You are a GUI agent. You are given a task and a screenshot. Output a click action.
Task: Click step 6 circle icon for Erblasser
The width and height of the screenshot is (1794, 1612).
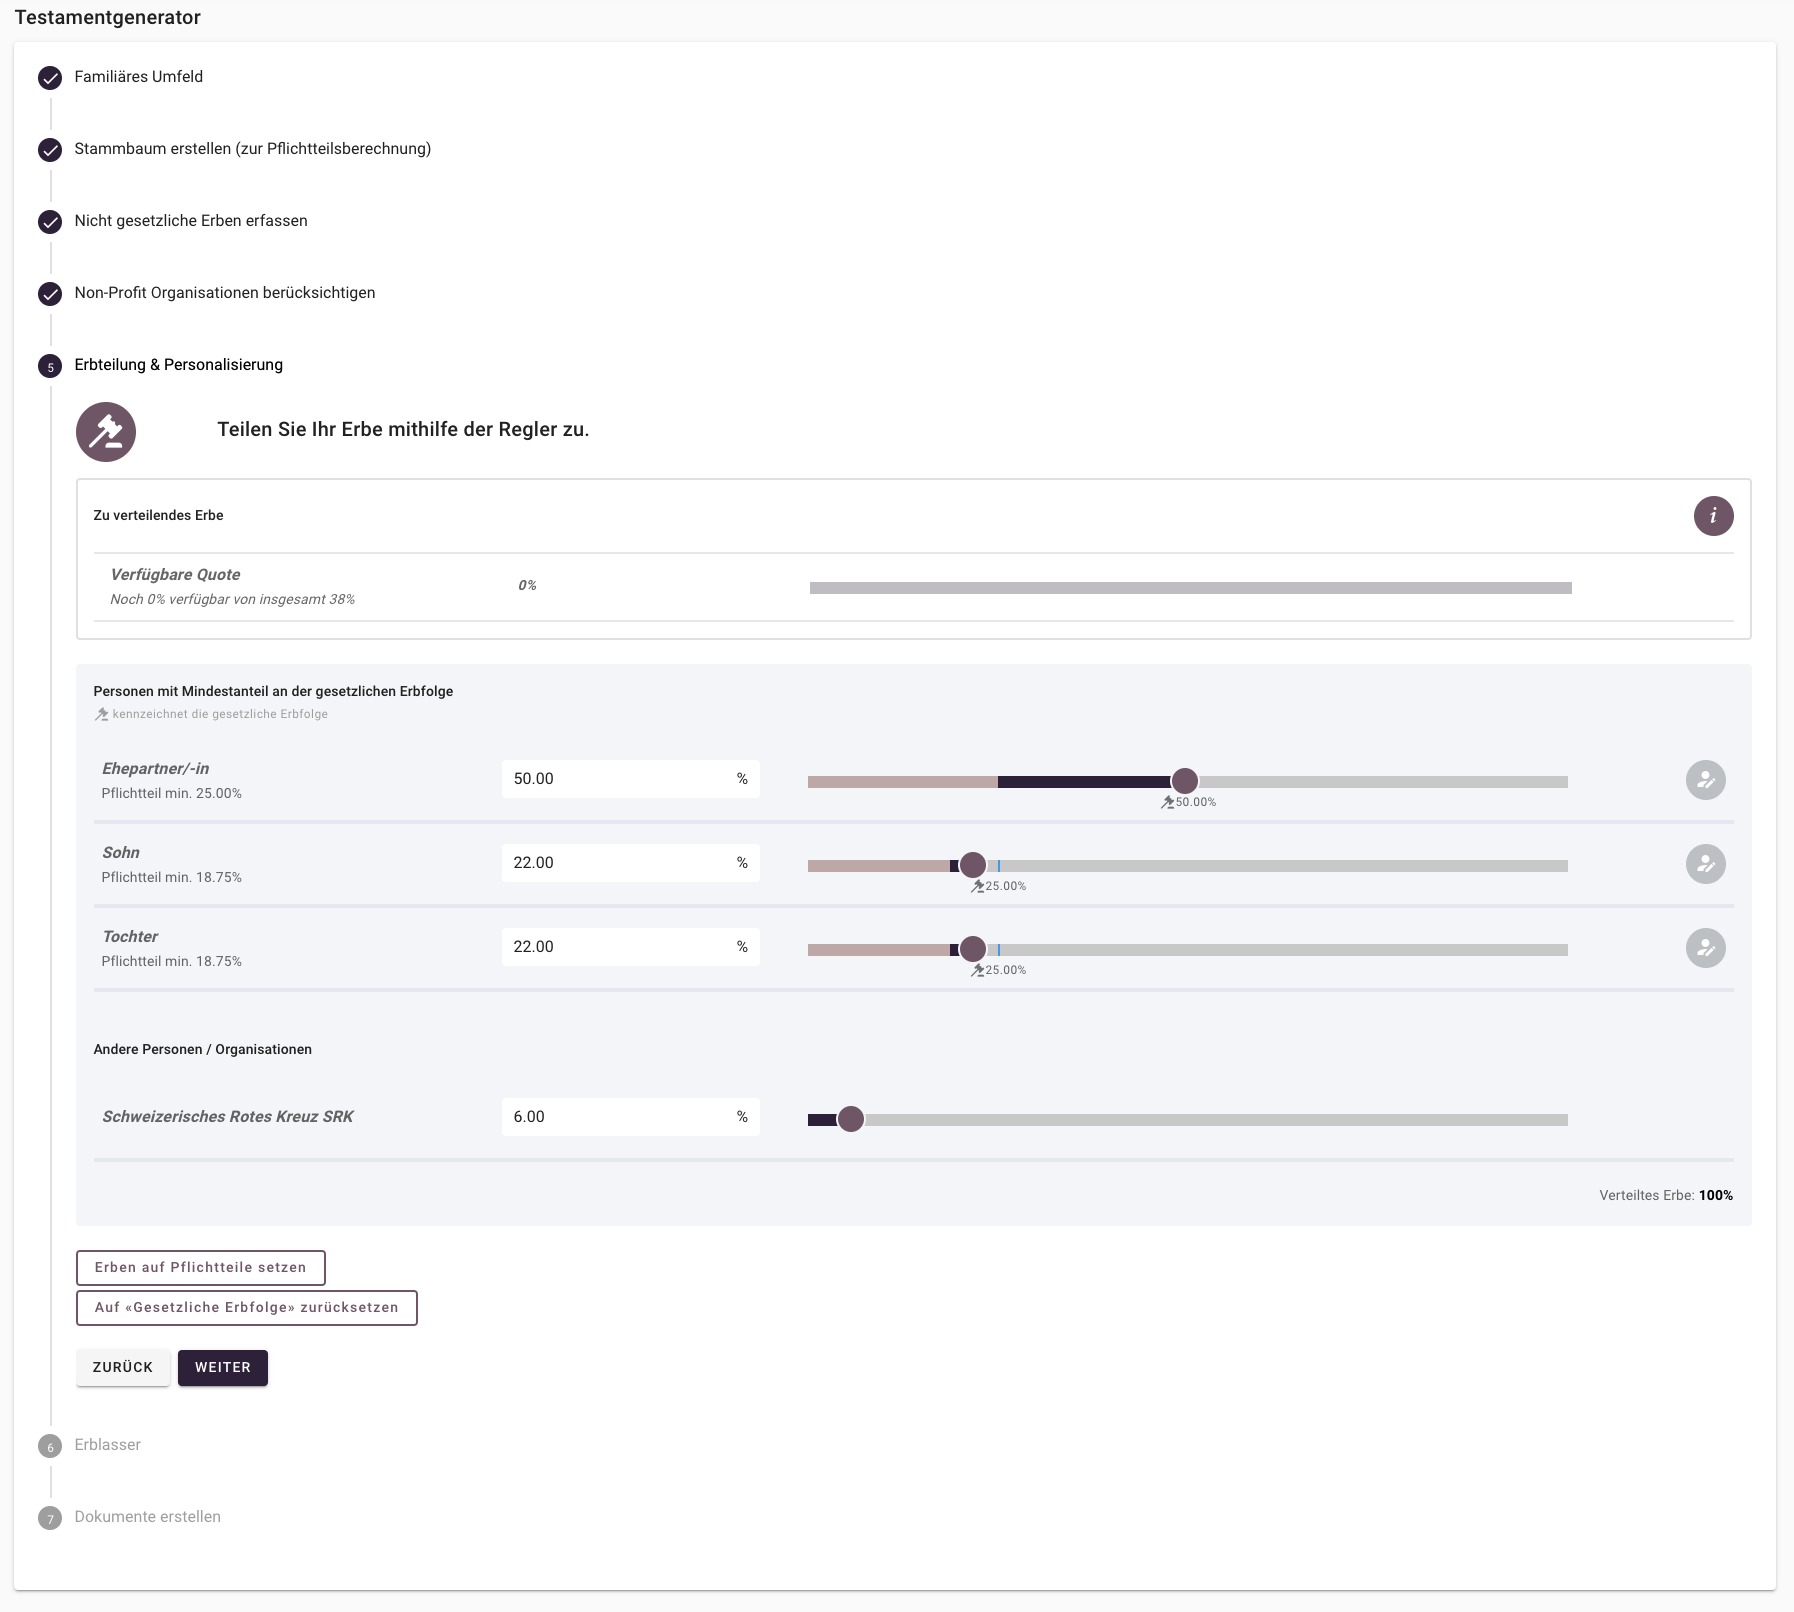50,1446
